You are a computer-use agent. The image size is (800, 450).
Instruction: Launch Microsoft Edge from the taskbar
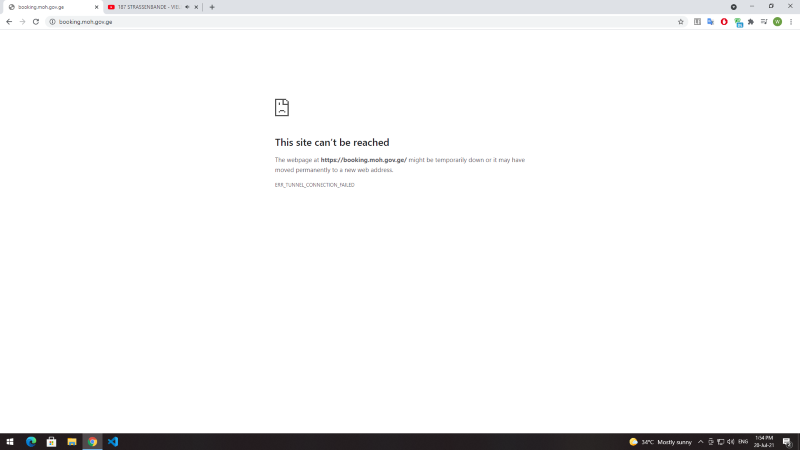[31, 442]
